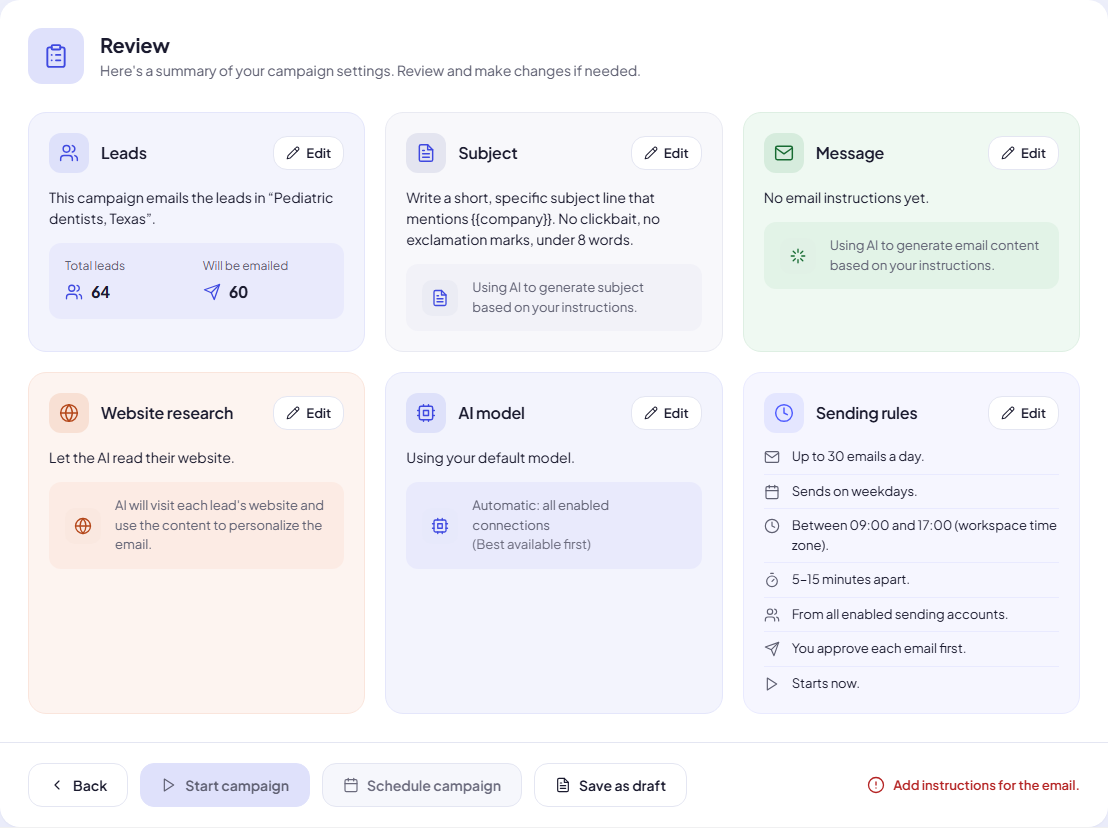Viewport: 1108px width, 828px height.
Task: Click the "Add instructions for the email." warning
Action: (986, 786)
